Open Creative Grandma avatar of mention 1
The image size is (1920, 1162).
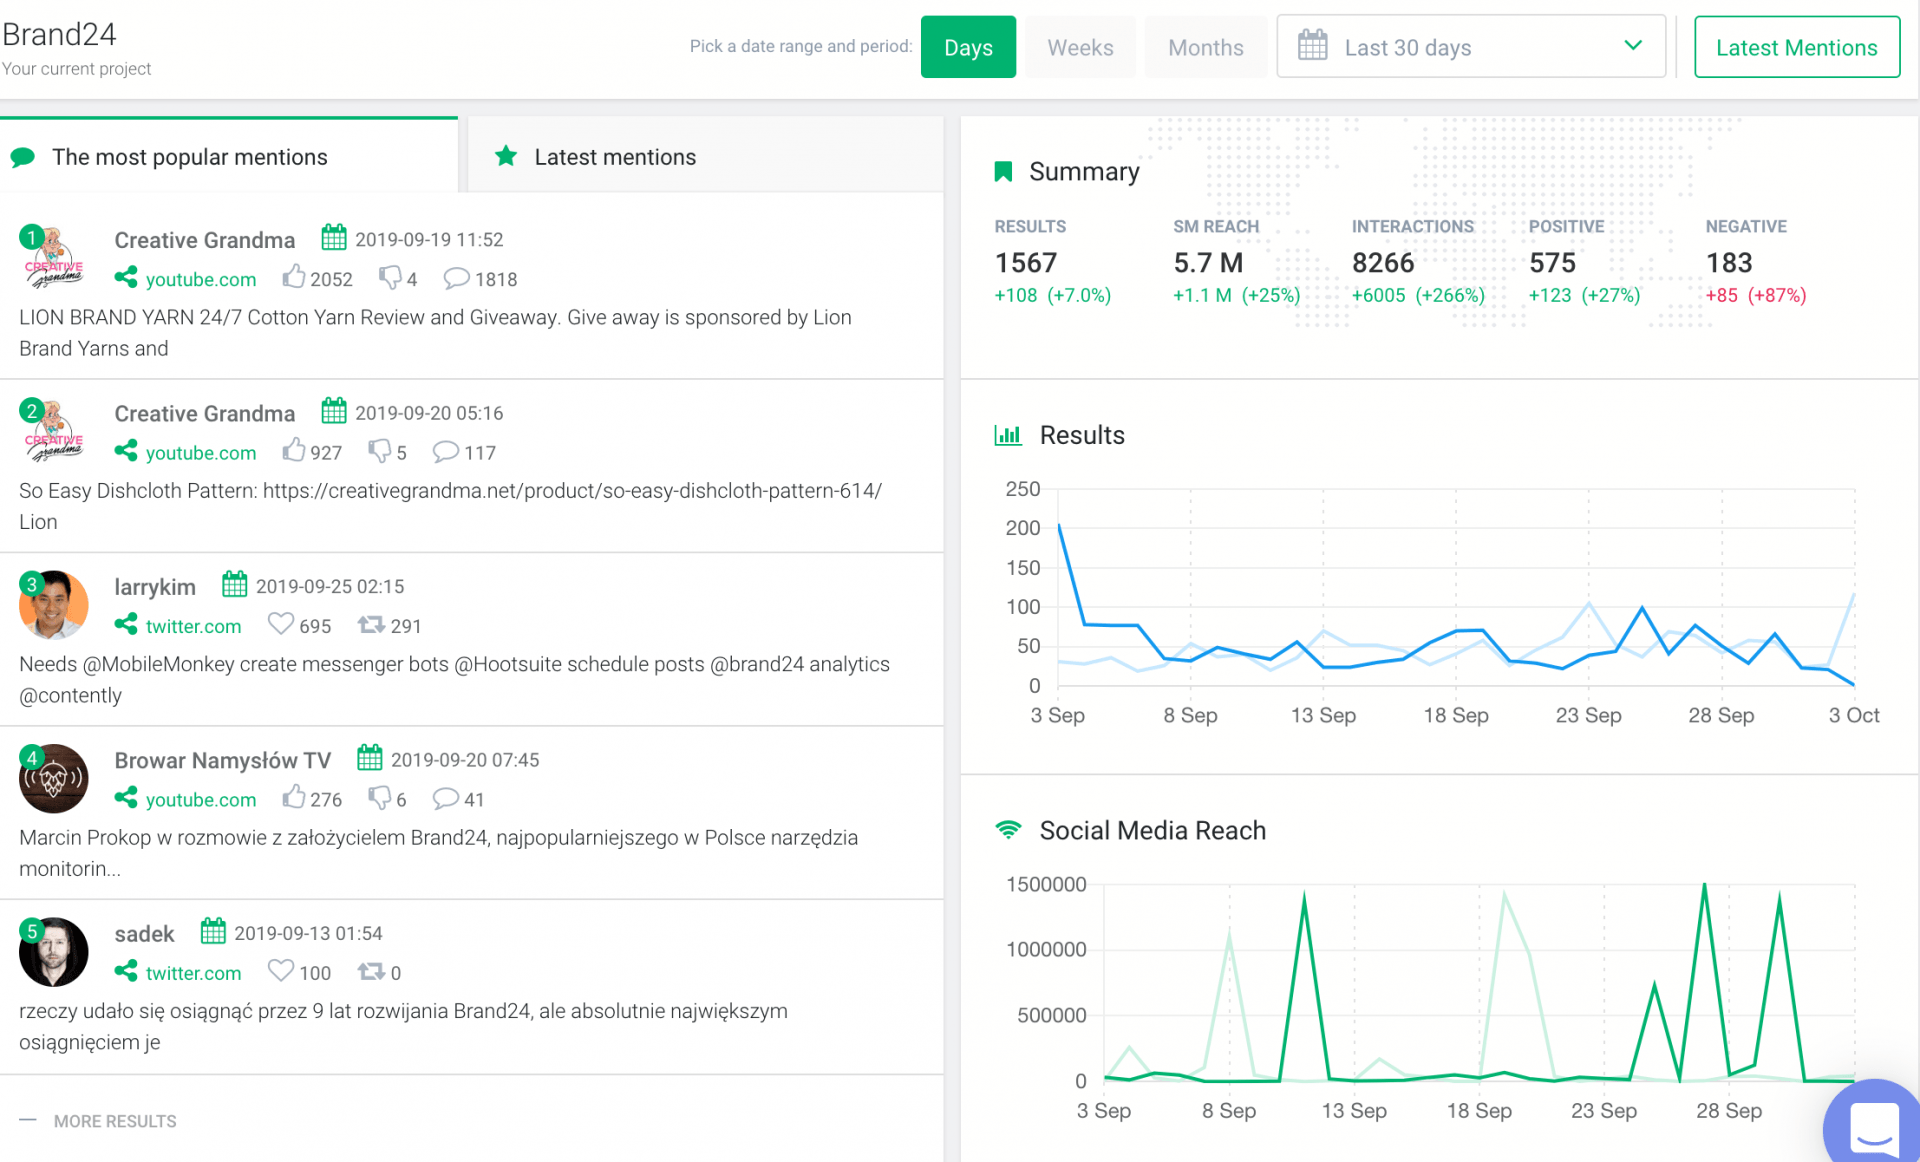[53, 258]
